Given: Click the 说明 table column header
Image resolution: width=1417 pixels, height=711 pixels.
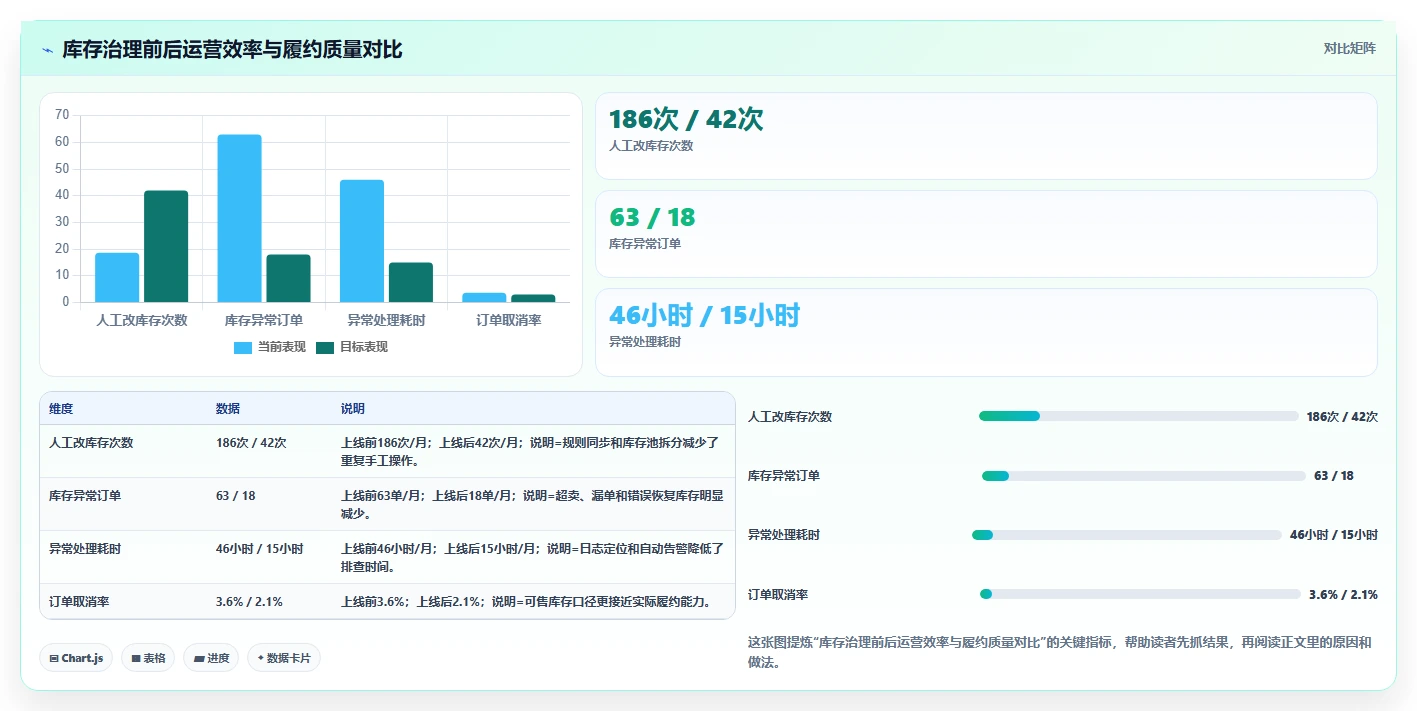Looking at the screenshot, I should pos(353,409).
